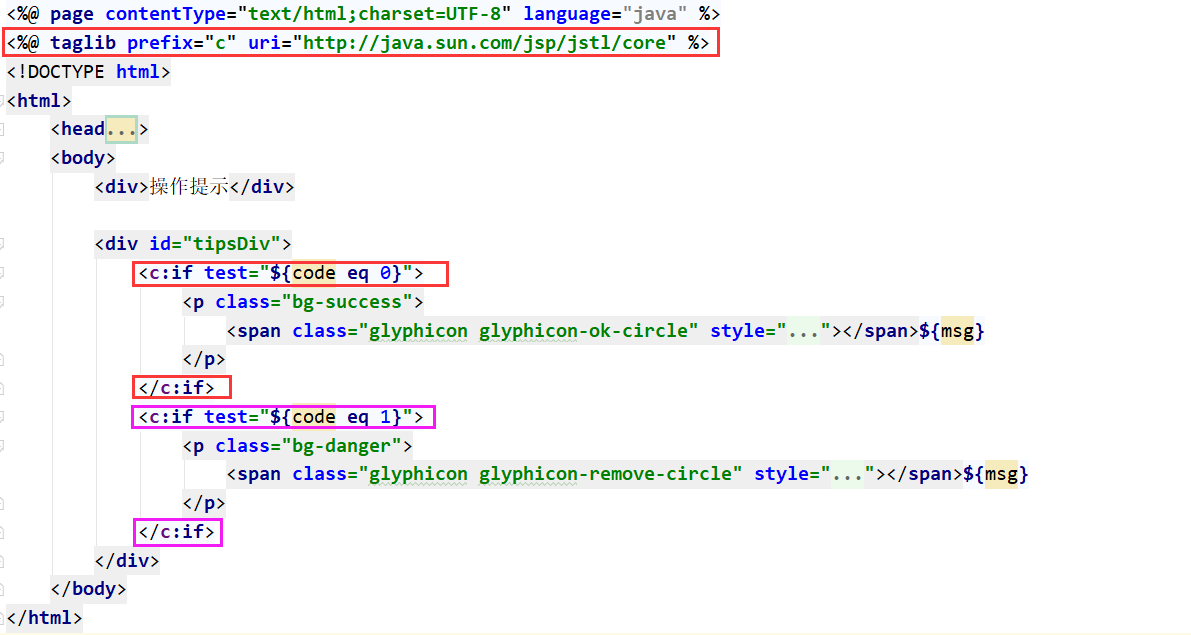The width and height of the screenshot is (1191, 635).
Task: Expand the folded head tag ellipsis
Action: pos(121,129)
